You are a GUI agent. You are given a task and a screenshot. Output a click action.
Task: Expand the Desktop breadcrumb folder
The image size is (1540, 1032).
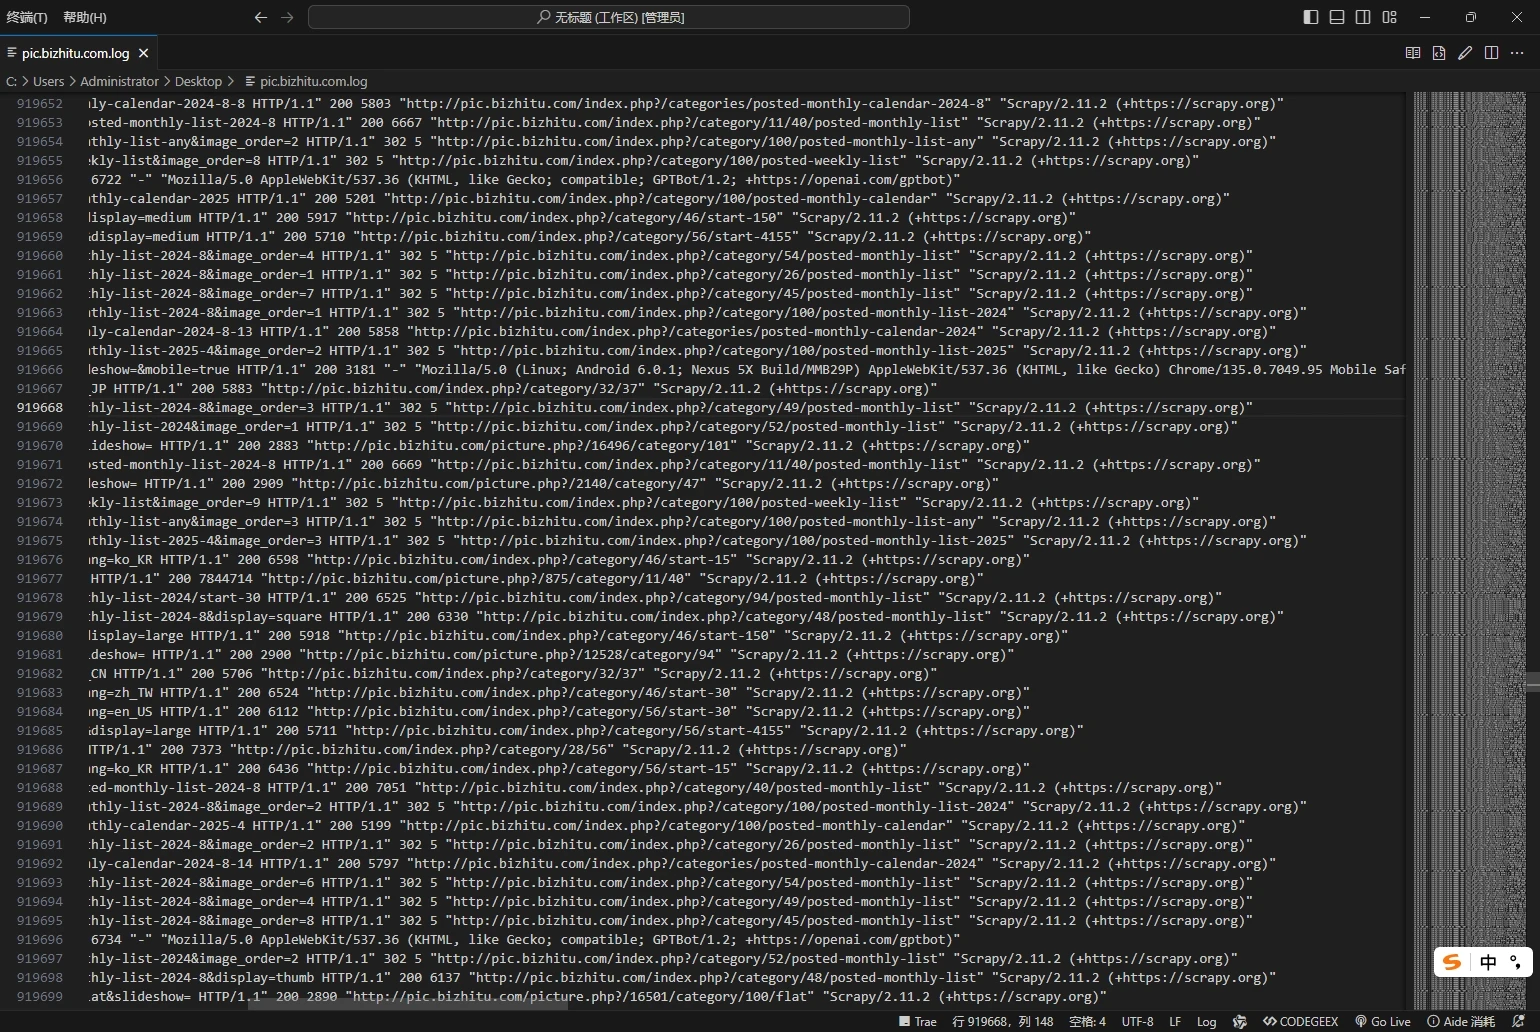click(x=198, y=81)
